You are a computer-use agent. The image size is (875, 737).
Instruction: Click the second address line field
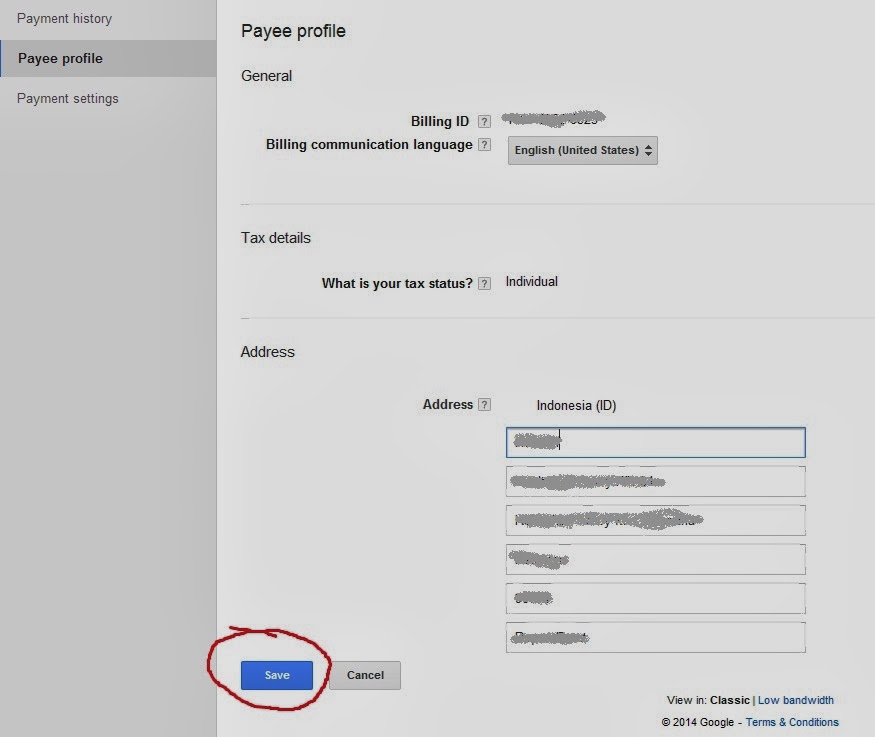pyautogui.click(x=655, y=481)
